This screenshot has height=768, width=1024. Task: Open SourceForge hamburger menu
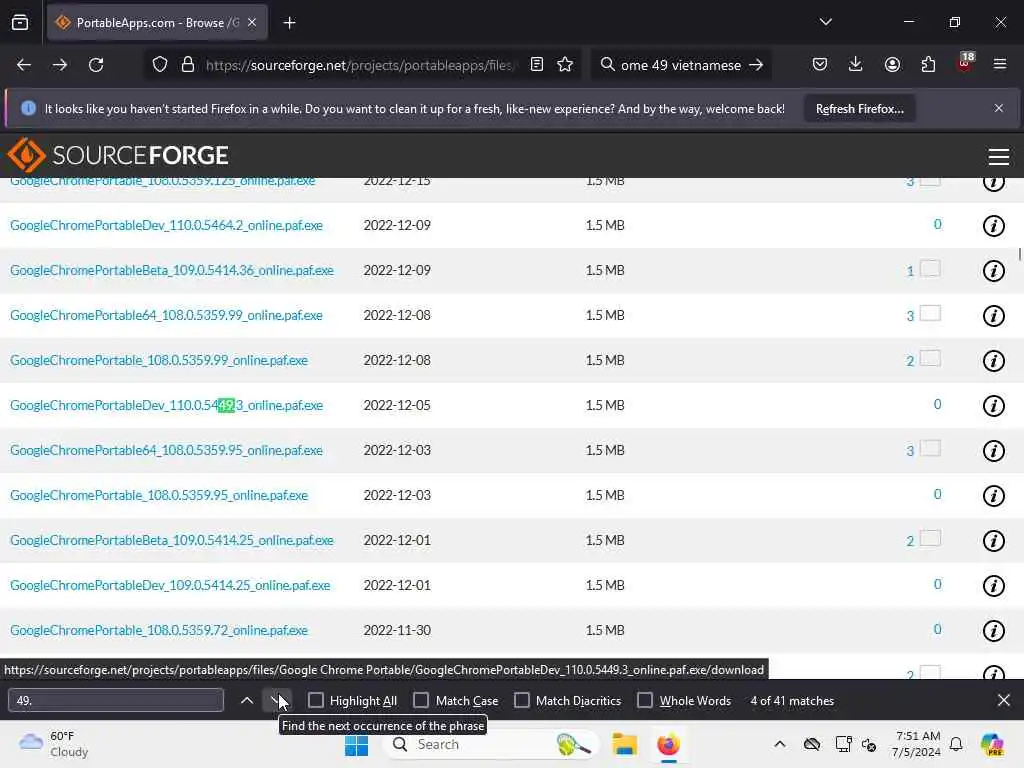click(x=999, y=156)
